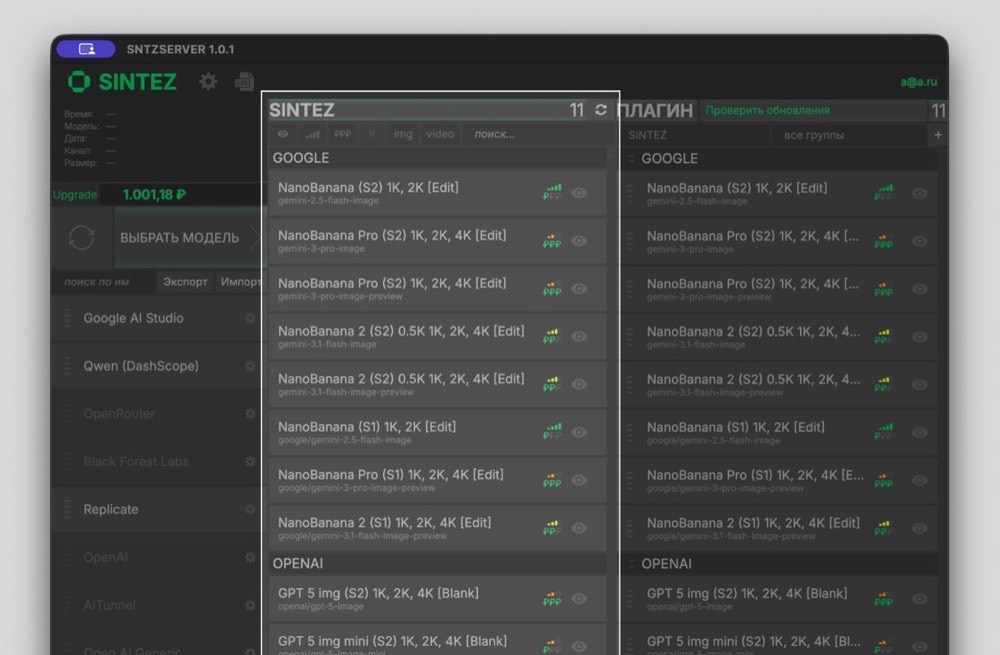Click the 1.001,18 ₽ balance value

click(154, 195)
